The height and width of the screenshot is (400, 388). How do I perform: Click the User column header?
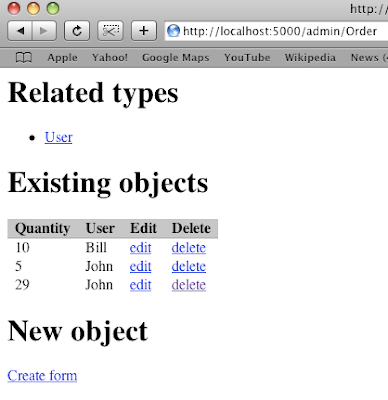100,229
